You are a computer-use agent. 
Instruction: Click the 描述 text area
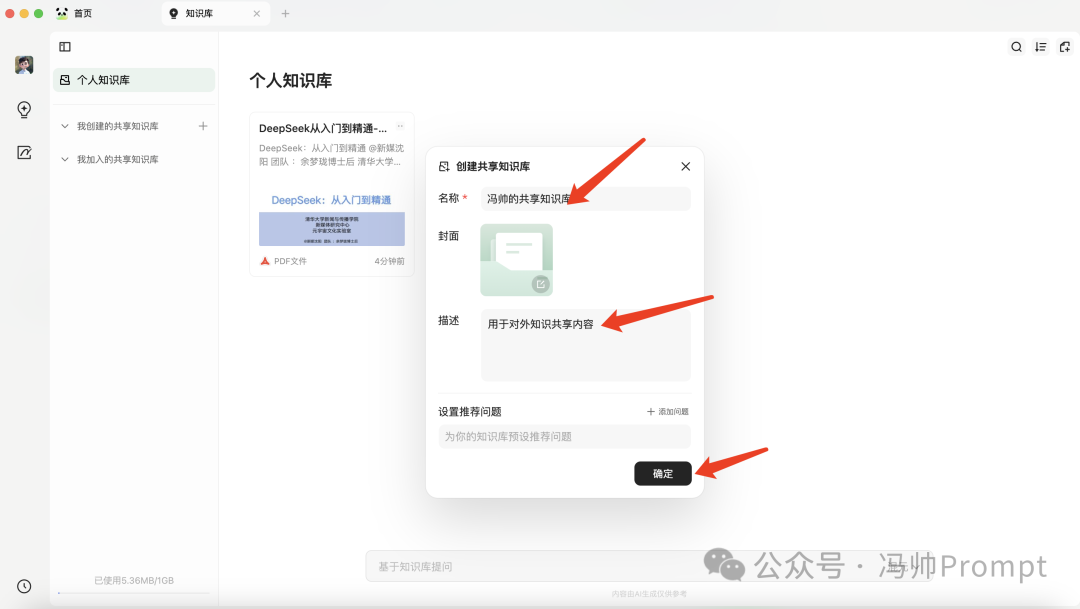pos(585,345)
